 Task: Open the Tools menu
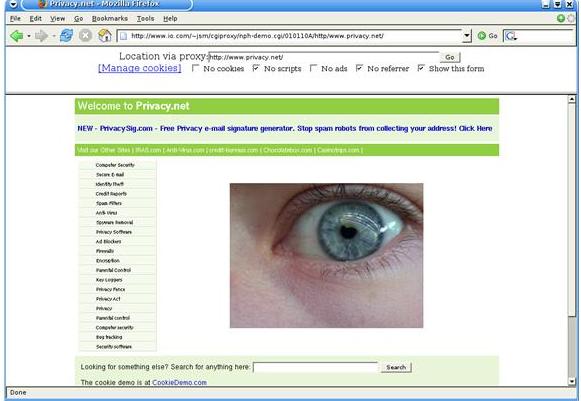click(145, 19)
